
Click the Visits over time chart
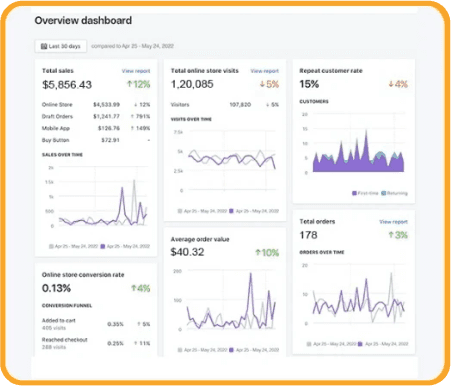[227, 161]
